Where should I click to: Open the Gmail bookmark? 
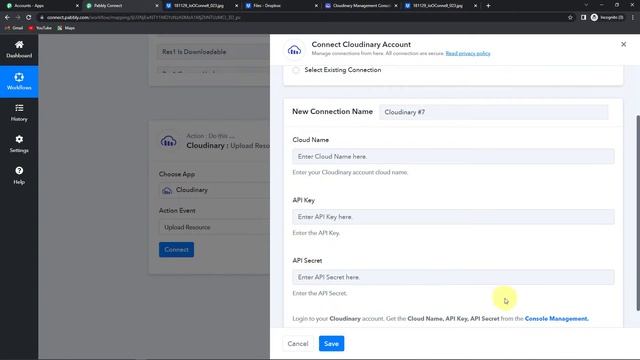coord(14,28)
